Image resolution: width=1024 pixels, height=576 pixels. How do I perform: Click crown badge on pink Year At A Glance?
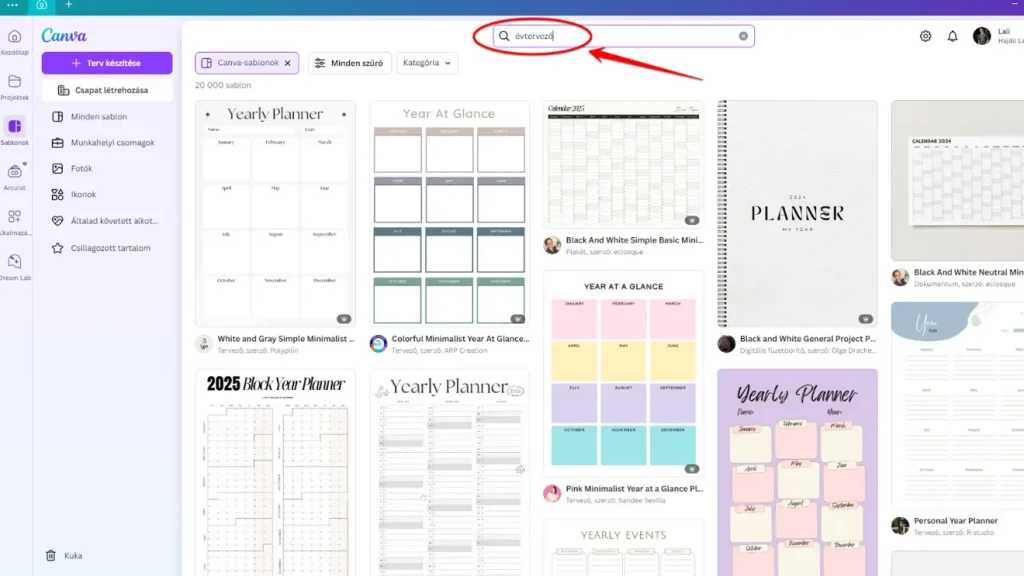coord(692,469)
